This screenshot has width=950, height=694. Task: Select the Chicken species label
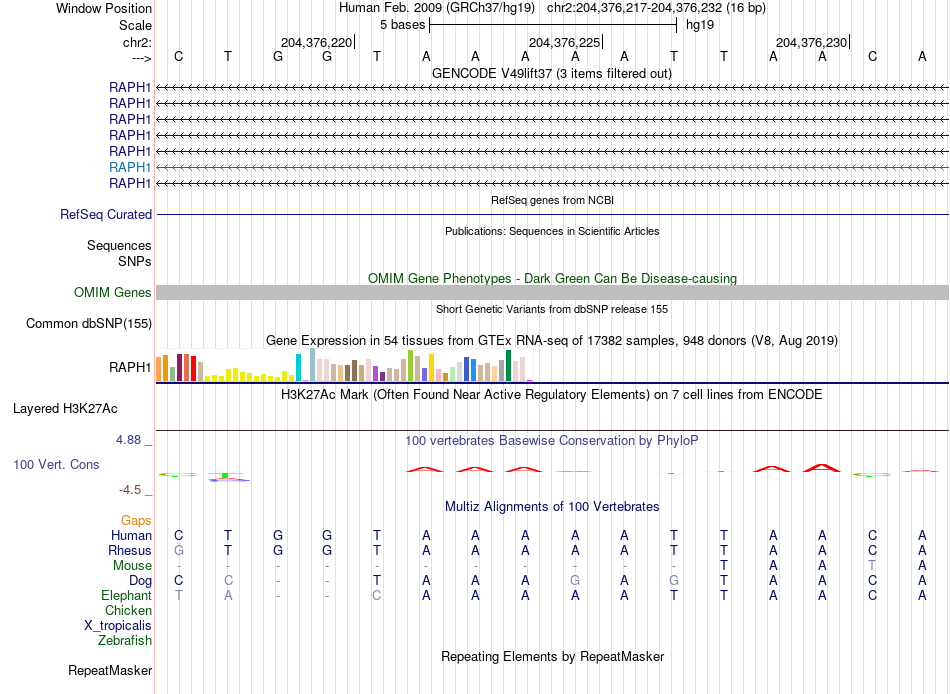click(x=128, y=611)
